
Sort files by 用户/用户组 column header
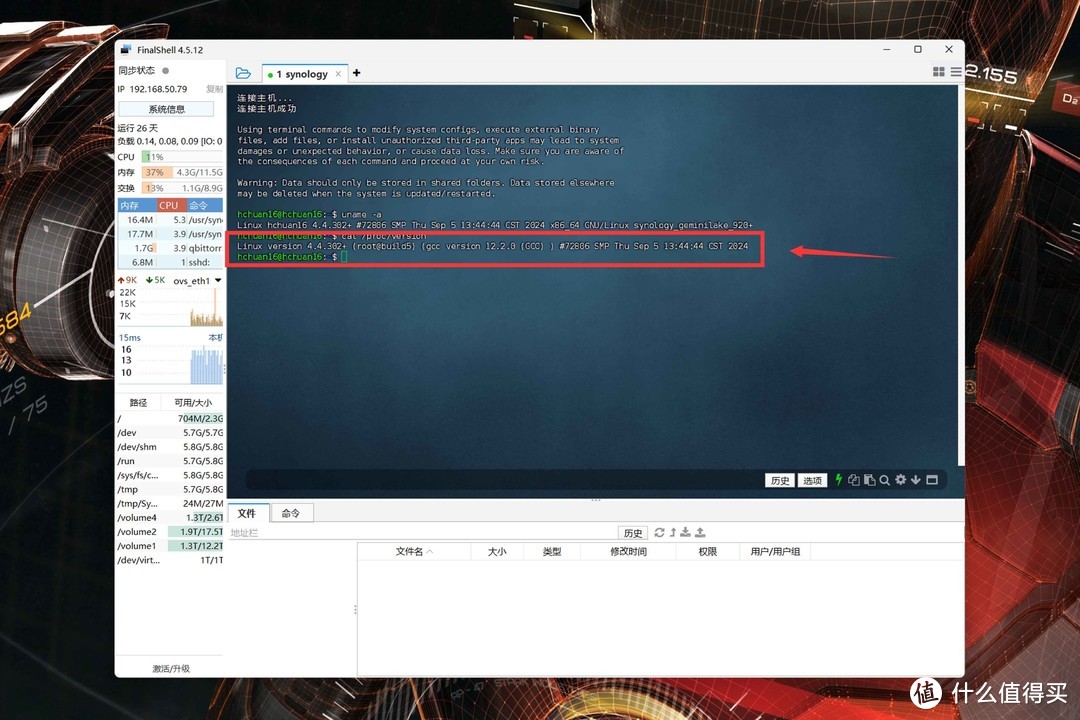click(x=775, y=551)
